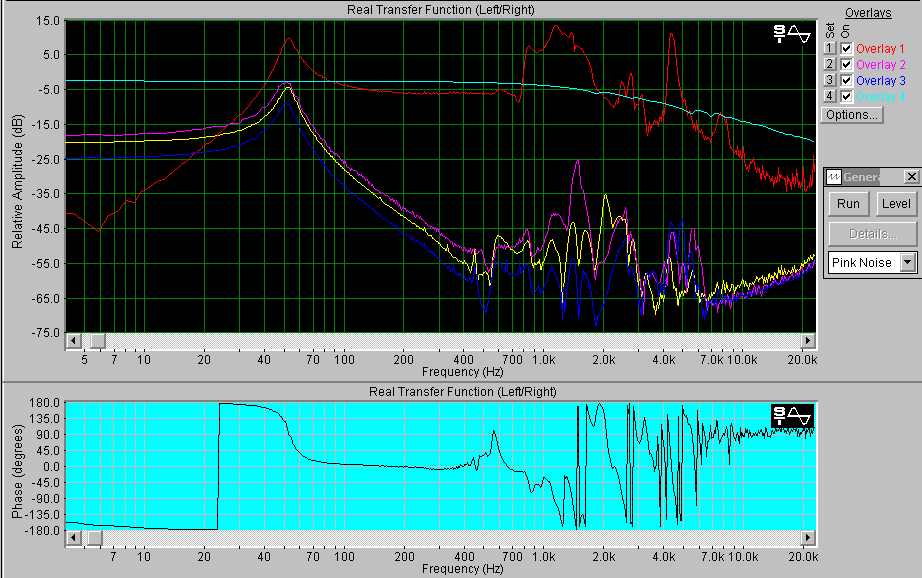Click phase plot scrollbar left arrow
922x578 pixels.
pos(74,537)
